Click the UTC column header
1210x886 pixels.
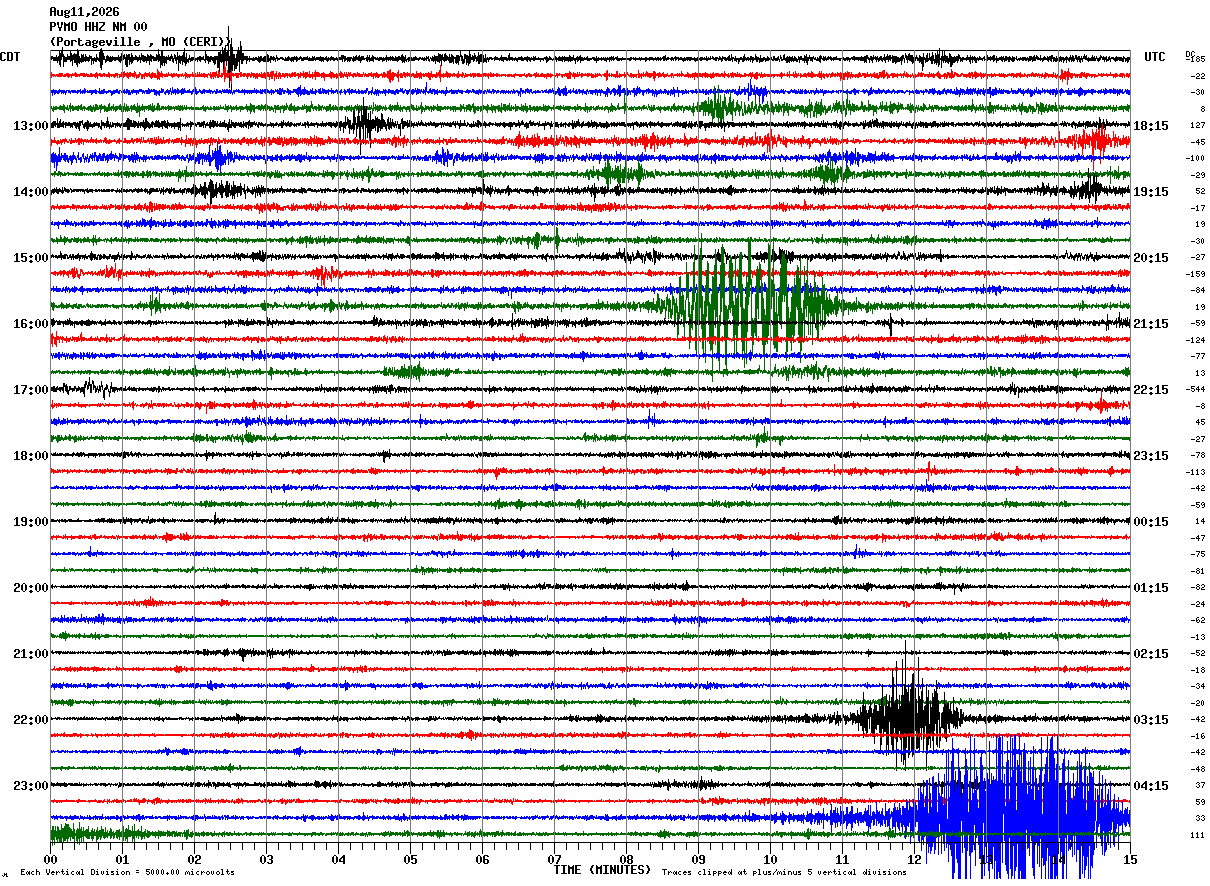1155,57
